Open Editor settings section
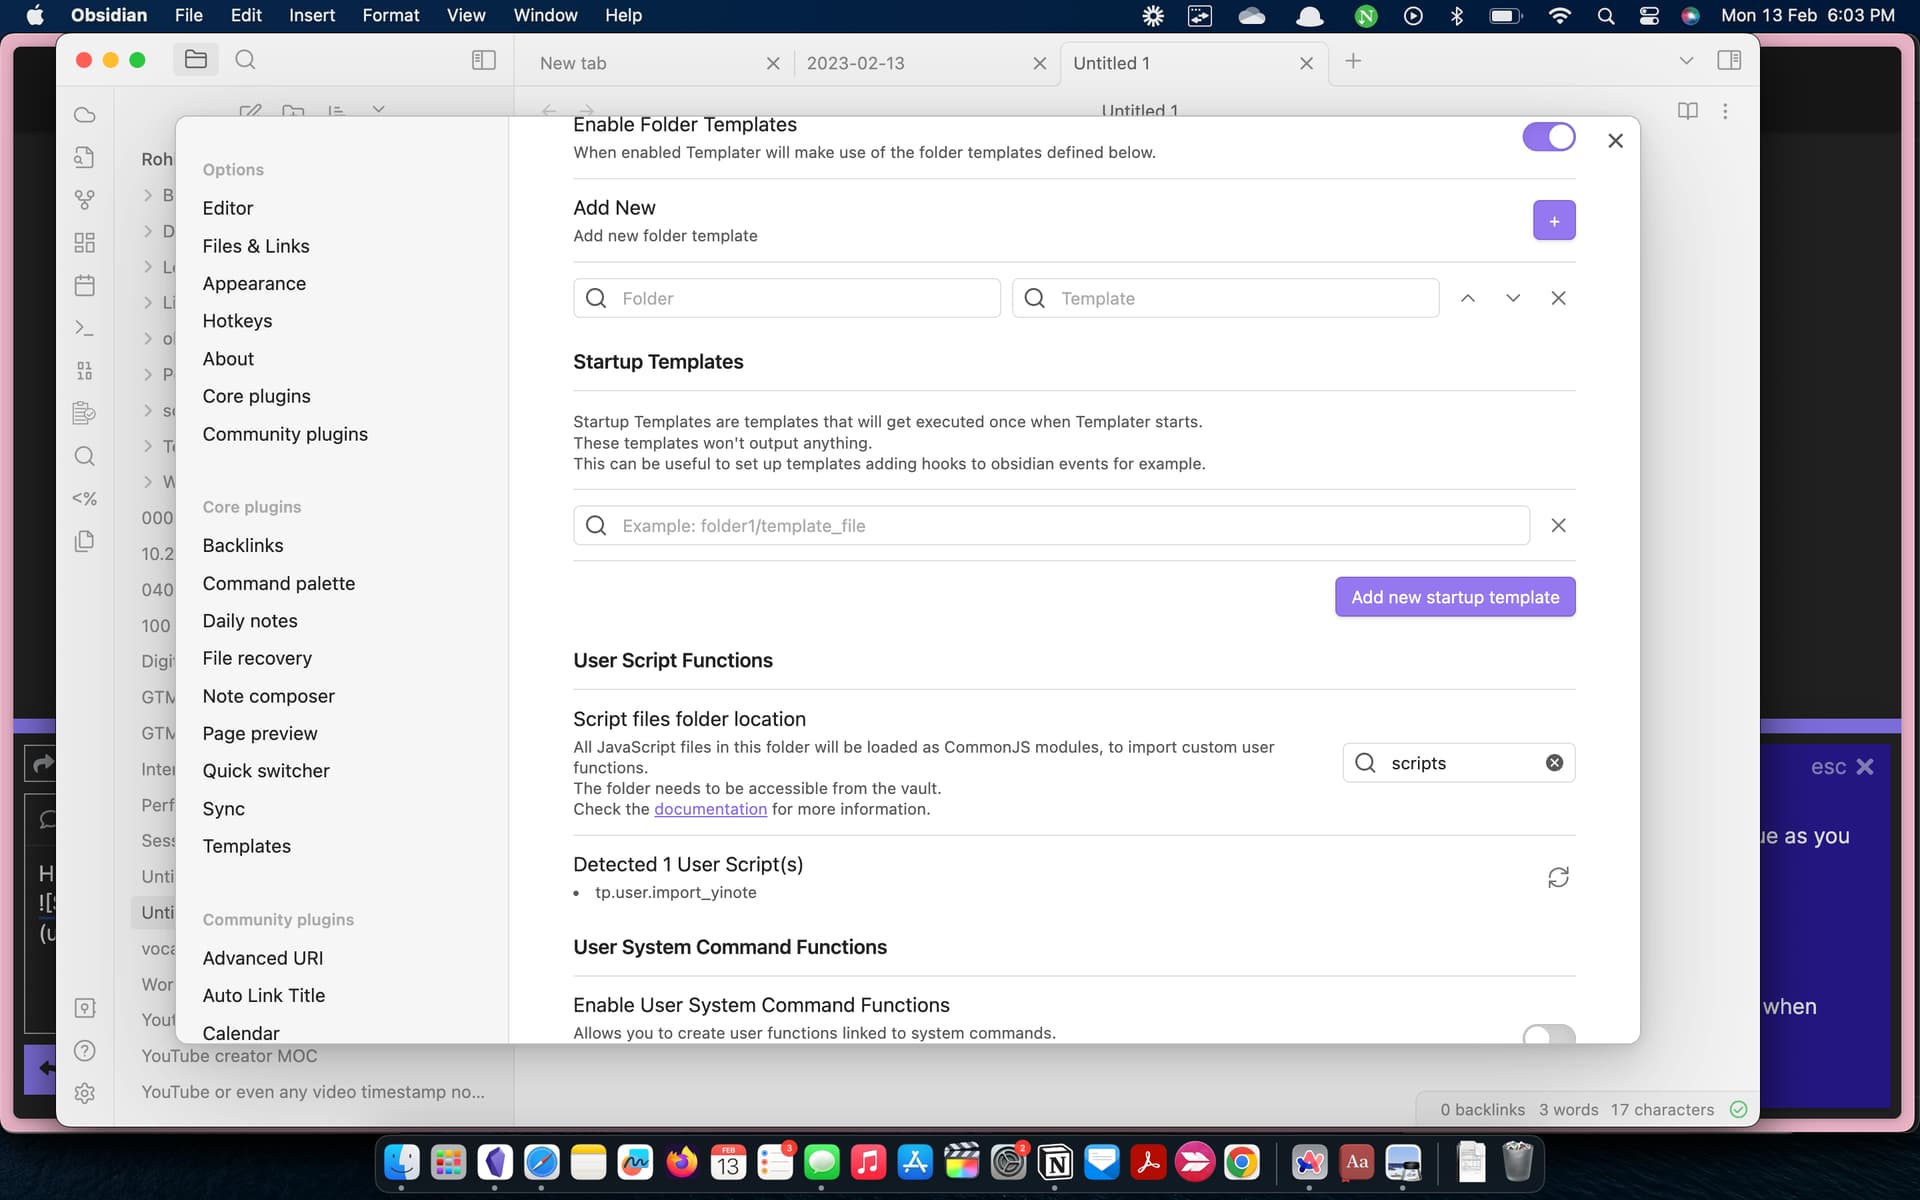1920x1200 pixels. point(228,208)
